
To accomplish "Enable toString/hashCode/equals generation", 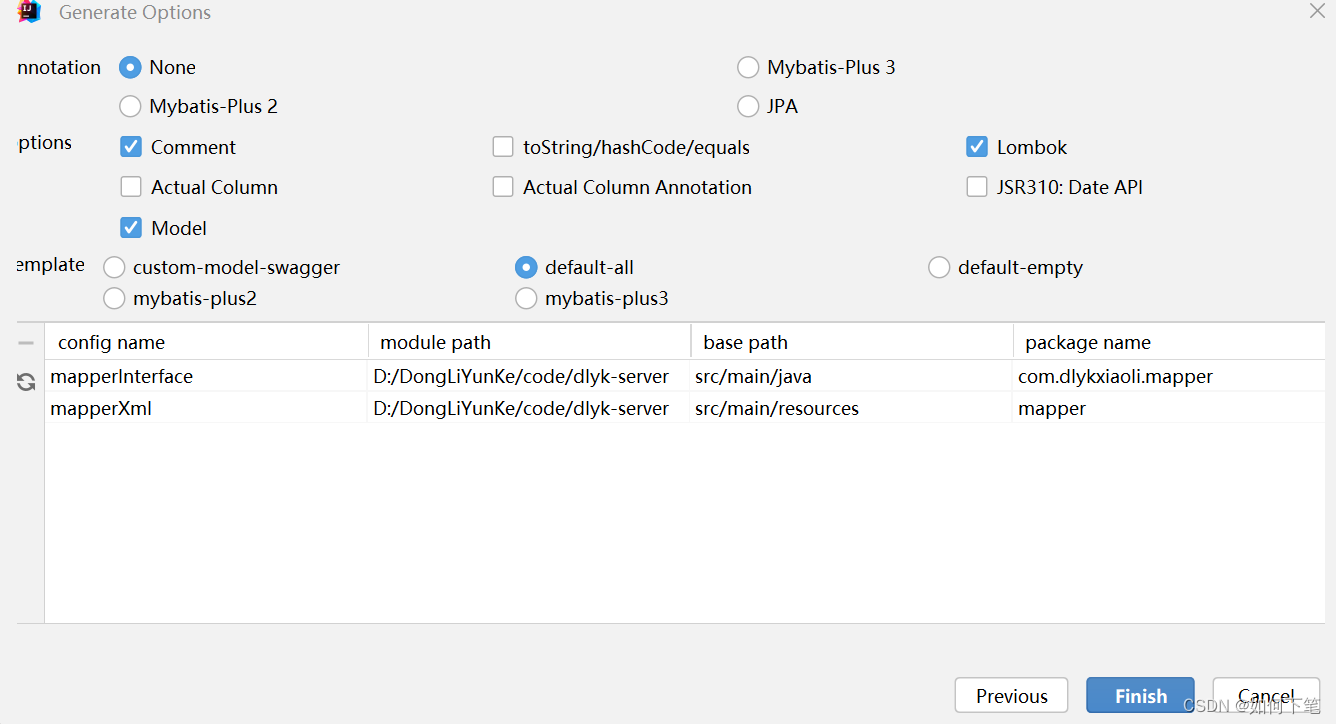I will point(503,146).
